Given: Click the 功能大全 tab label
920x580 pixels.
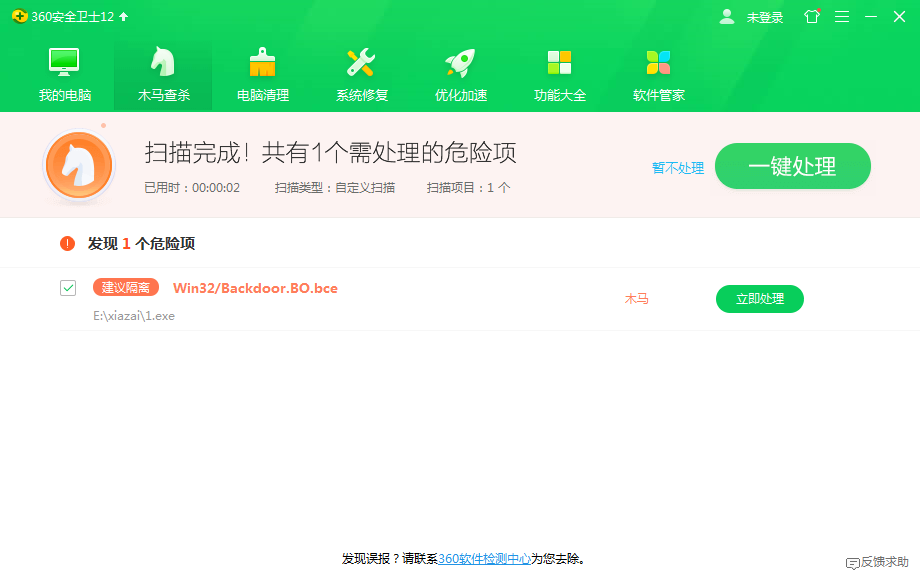Looking at the screenshot, I should tap(560, 95).
